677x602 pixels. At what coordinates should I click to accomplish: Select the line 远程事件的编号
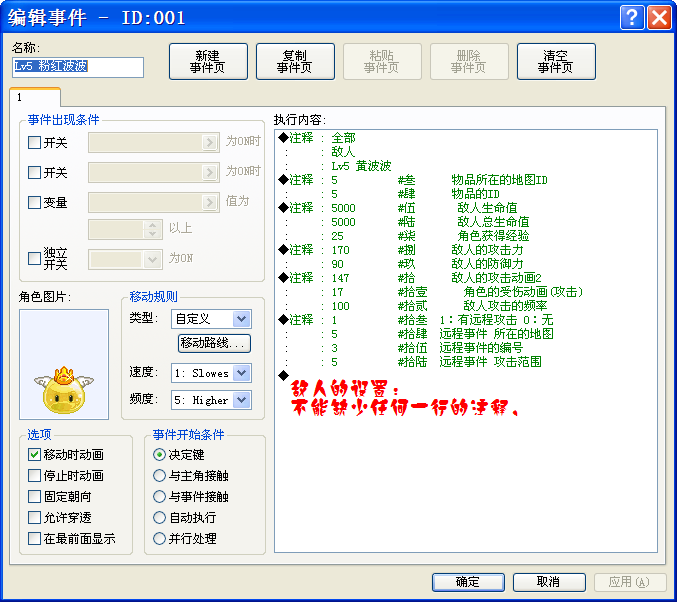466,348
